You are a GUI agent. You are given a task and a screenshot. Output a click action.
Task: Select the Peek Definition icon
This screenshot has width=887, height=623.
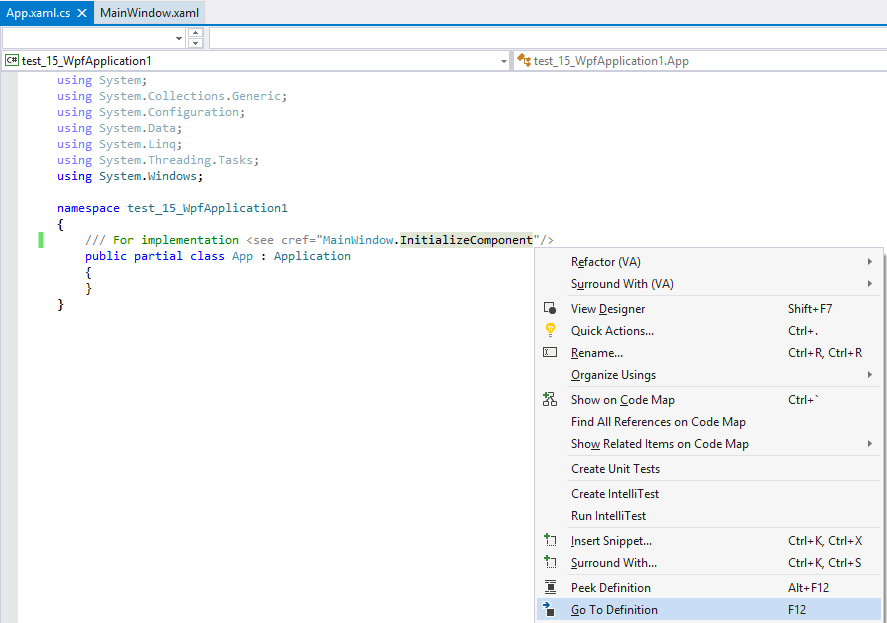click(x=551, y=587)
